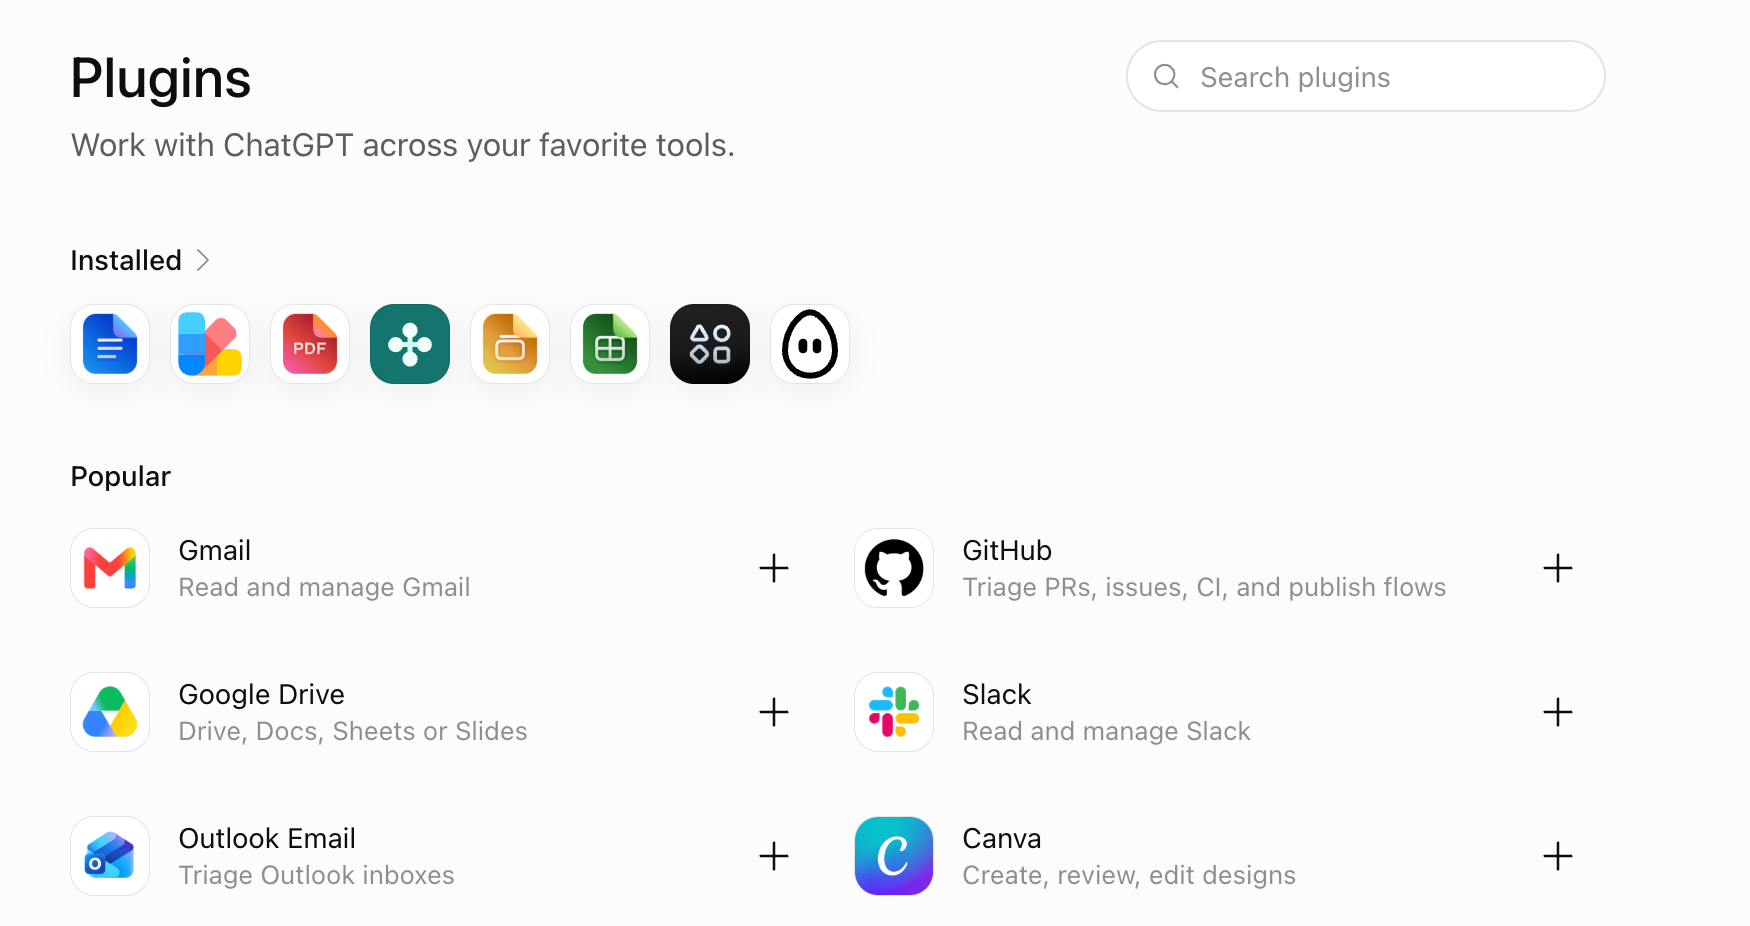Open the colorful blocks plugin icon
This screenshot has height=926, width=1750.
pos(210,344)
